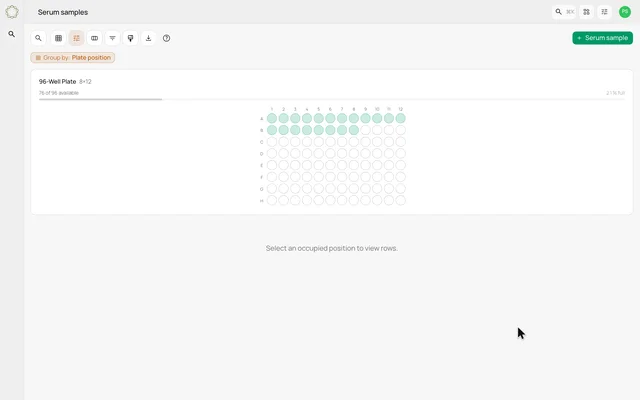The height and width of the screenshot is (400, 640).
Task: Select occupied well A10
Action: pyautogui.click(x=377, y=118)
